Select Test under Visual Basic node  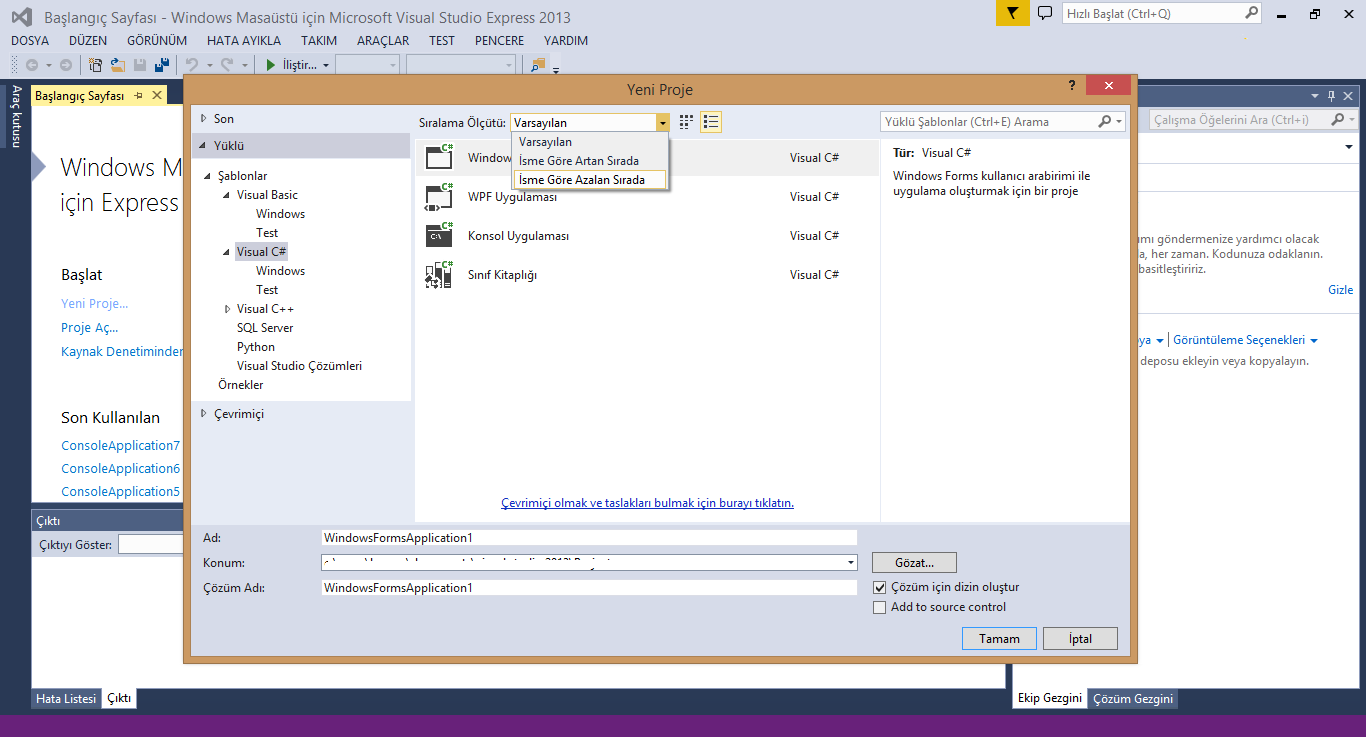pyautogui.click(x=267, y=233)
